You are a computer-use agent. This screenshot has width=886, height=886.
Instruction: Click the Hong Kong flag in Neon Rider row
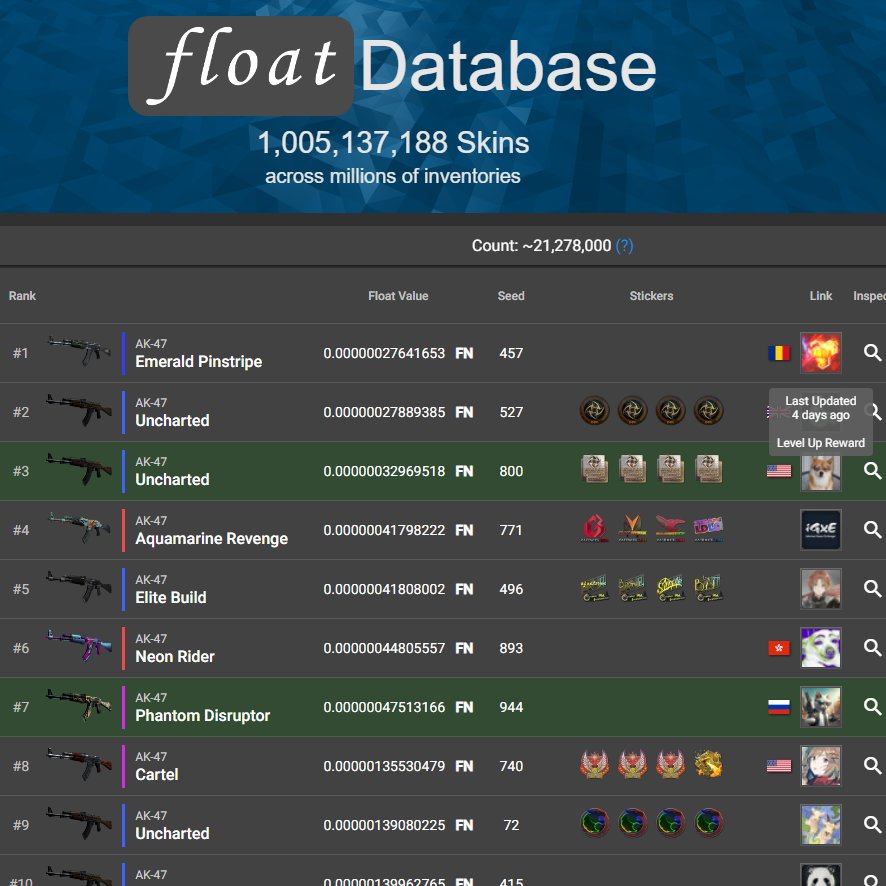[779, 648]
